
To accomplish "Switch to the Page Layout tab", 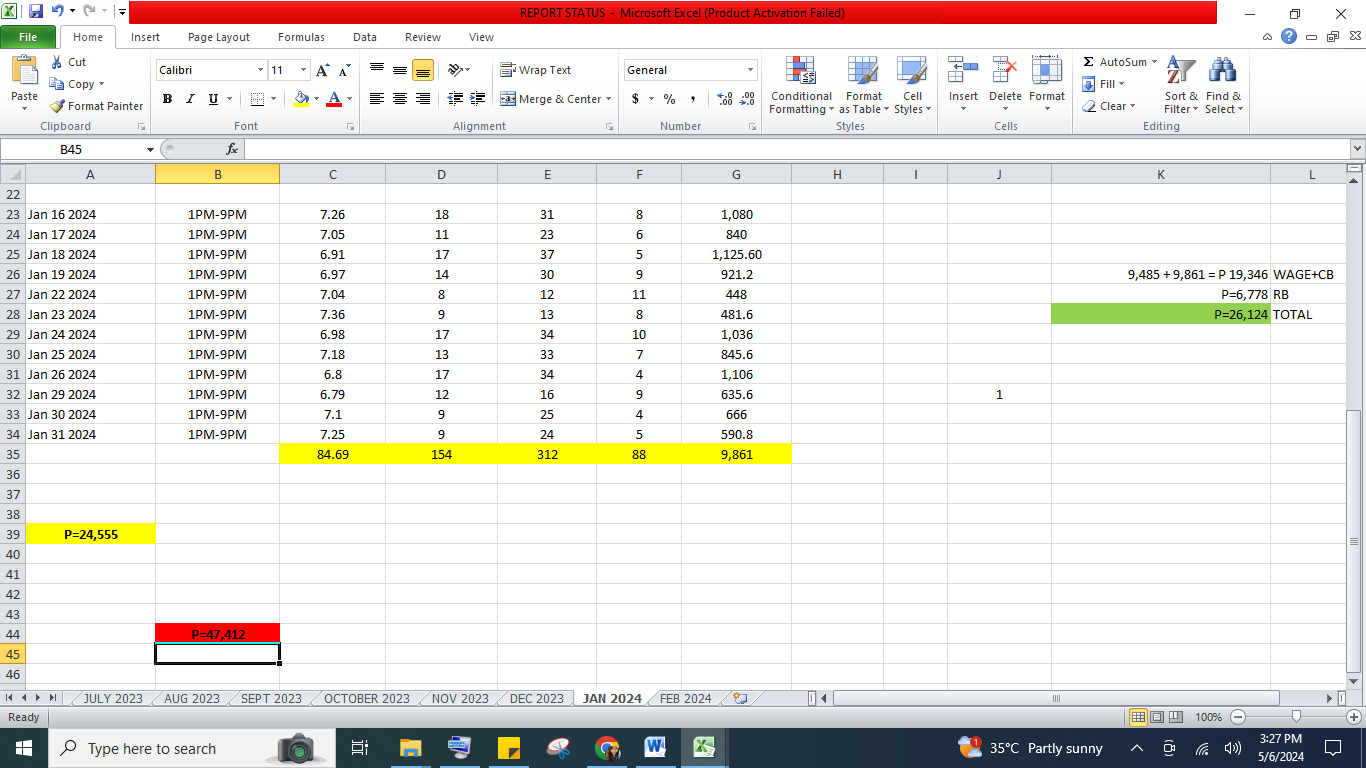I will coord(219,37).
